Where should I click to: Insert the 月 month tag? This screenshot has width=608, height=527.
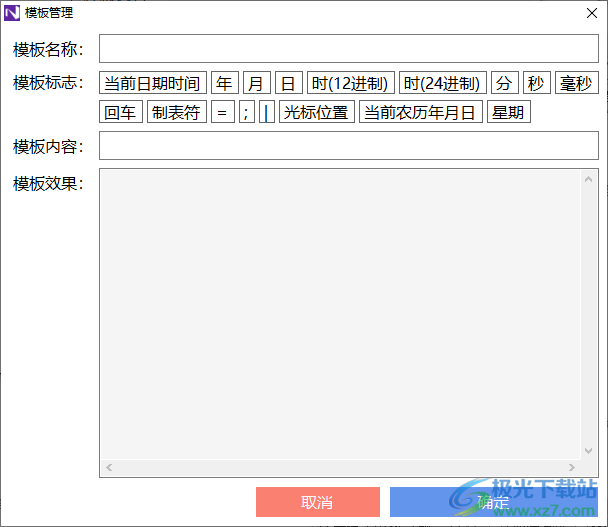coord(257,83)
